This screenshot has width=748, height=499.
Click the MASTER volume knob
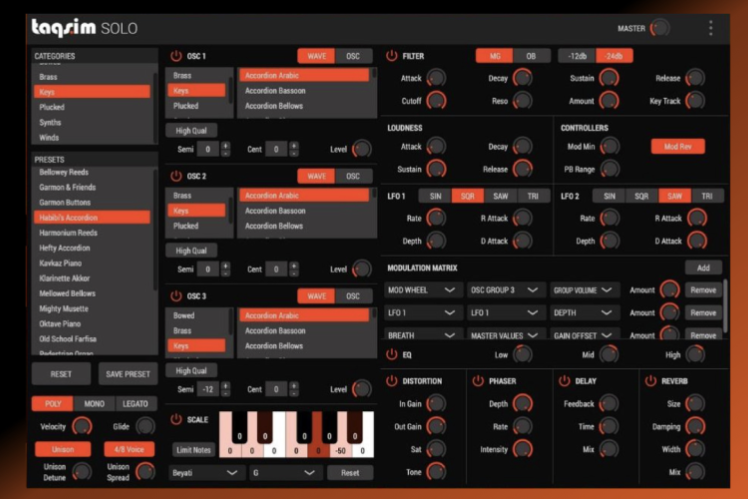point(660,28)
